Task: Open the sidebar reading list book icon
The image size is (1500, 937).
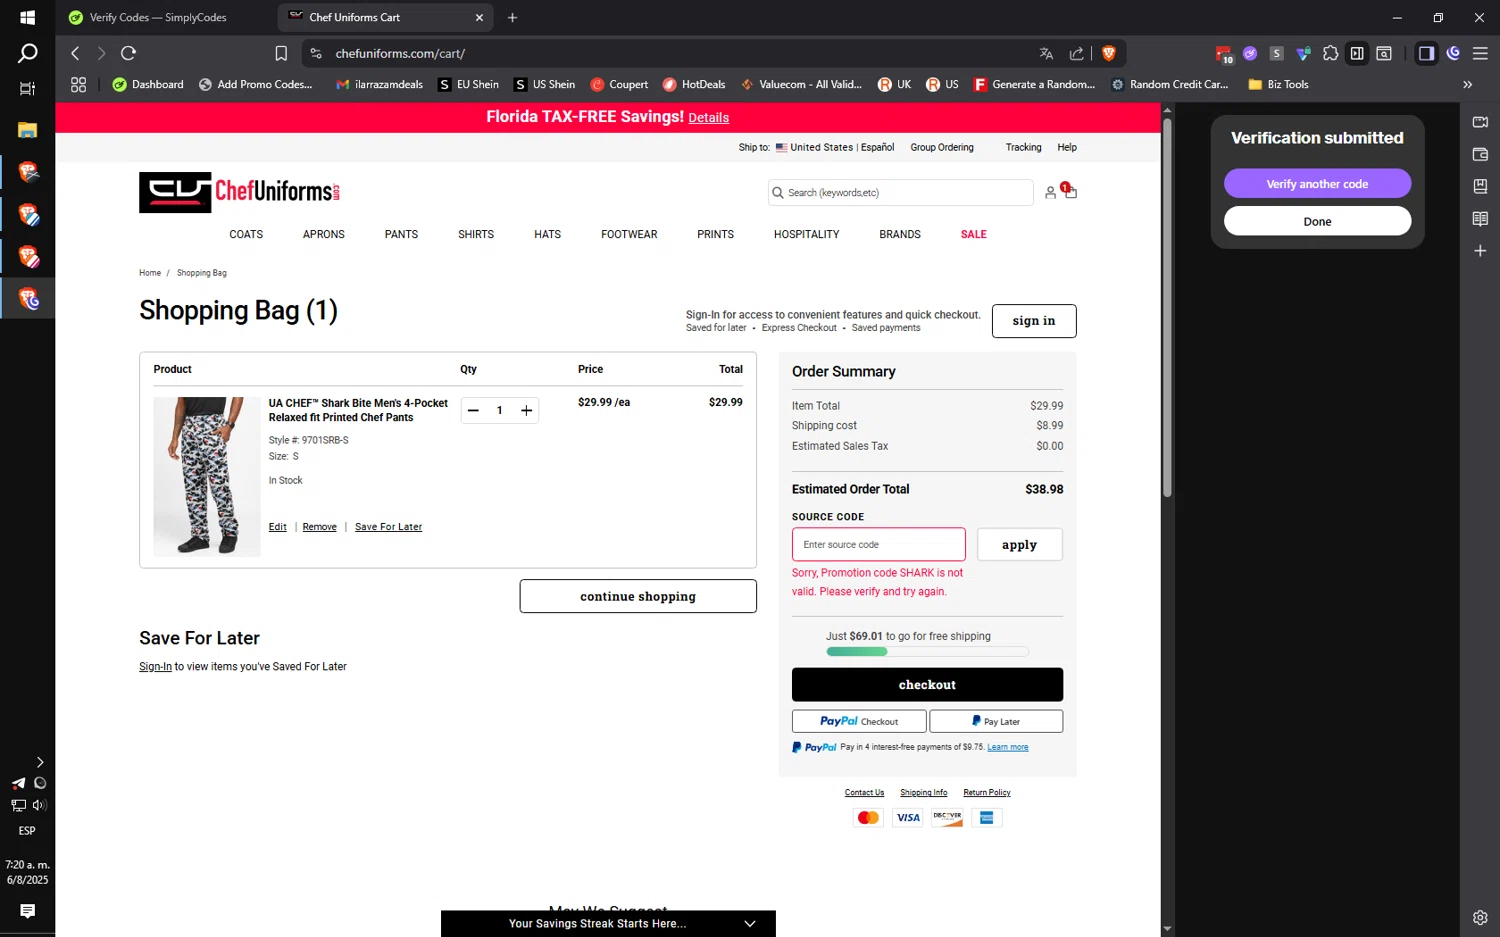Action: [1480, 218]
